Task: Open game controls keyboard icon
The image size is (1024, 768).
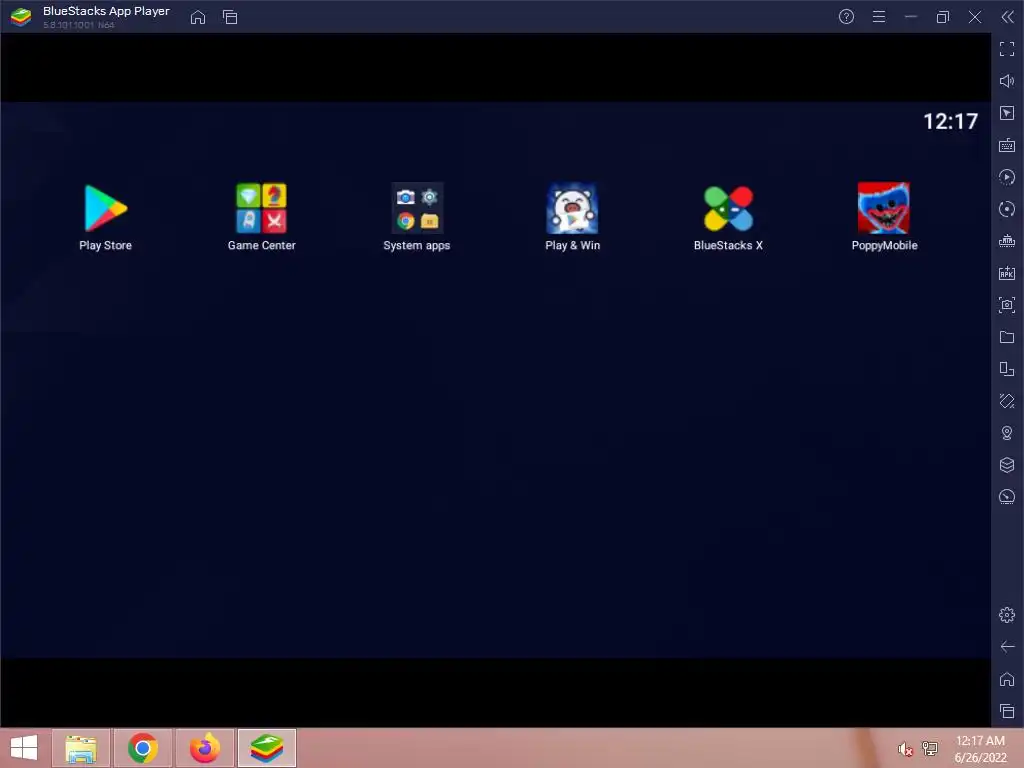Action: (1007, 145)
